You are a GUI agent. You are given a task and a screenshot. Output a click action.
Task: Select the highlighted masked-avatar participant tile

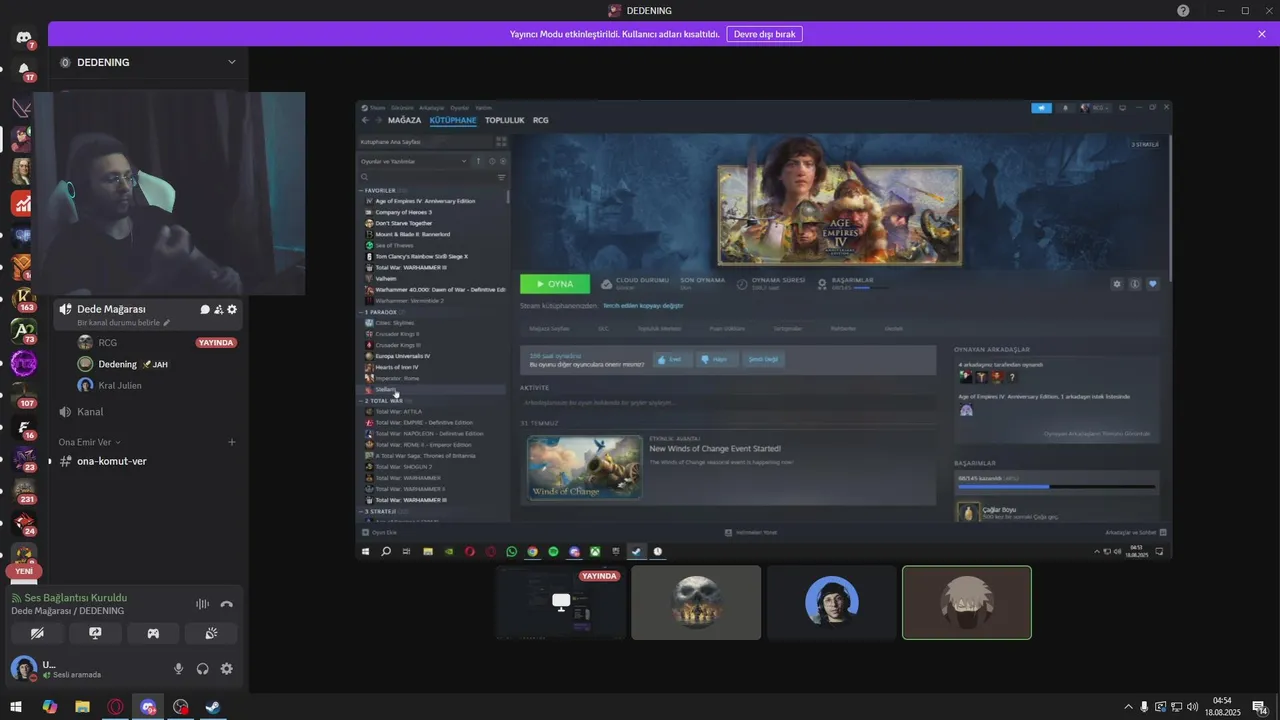[967, 602]
